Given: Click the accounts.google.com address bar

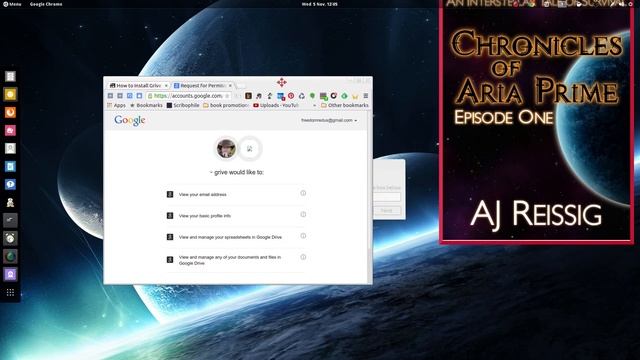Looking at the screenshot, I should pyautogui.click(x=188, y=96).
